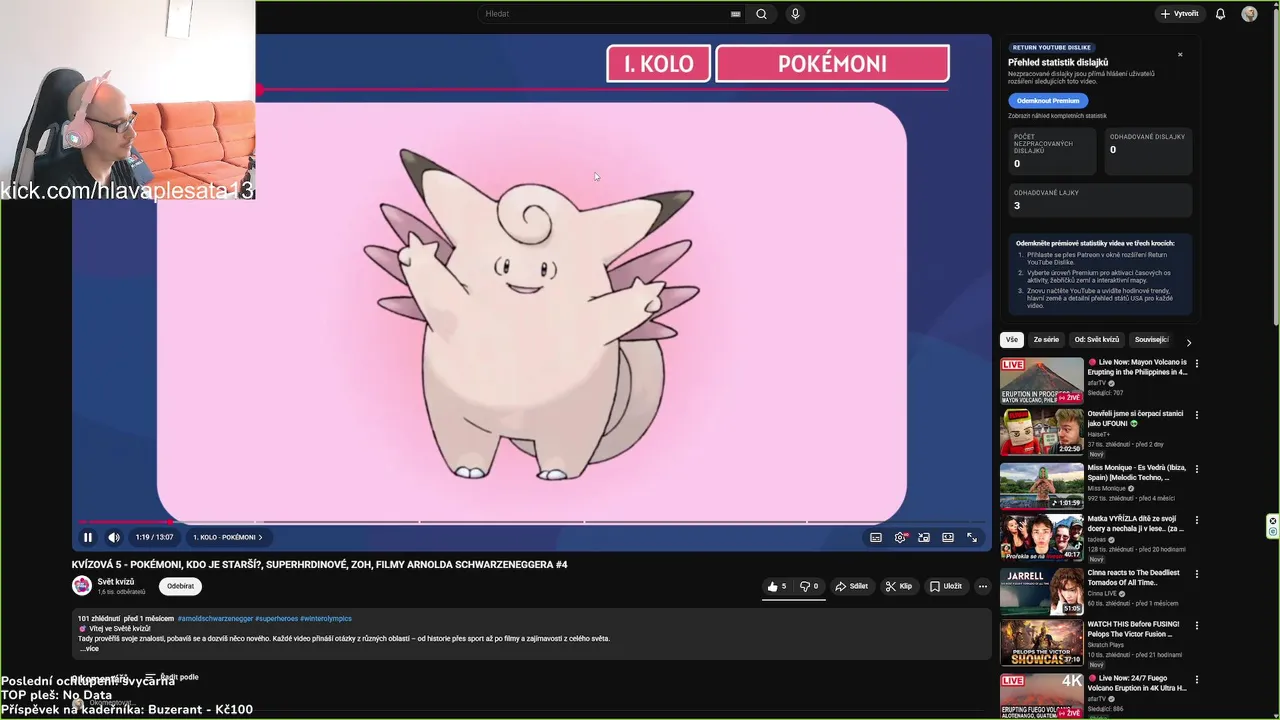Image resolution: width=1280 pixels, height=720 pixels.
Task: Open 'Matka VYŘÍZLA dítě' video title
Action: point(1138,523)
